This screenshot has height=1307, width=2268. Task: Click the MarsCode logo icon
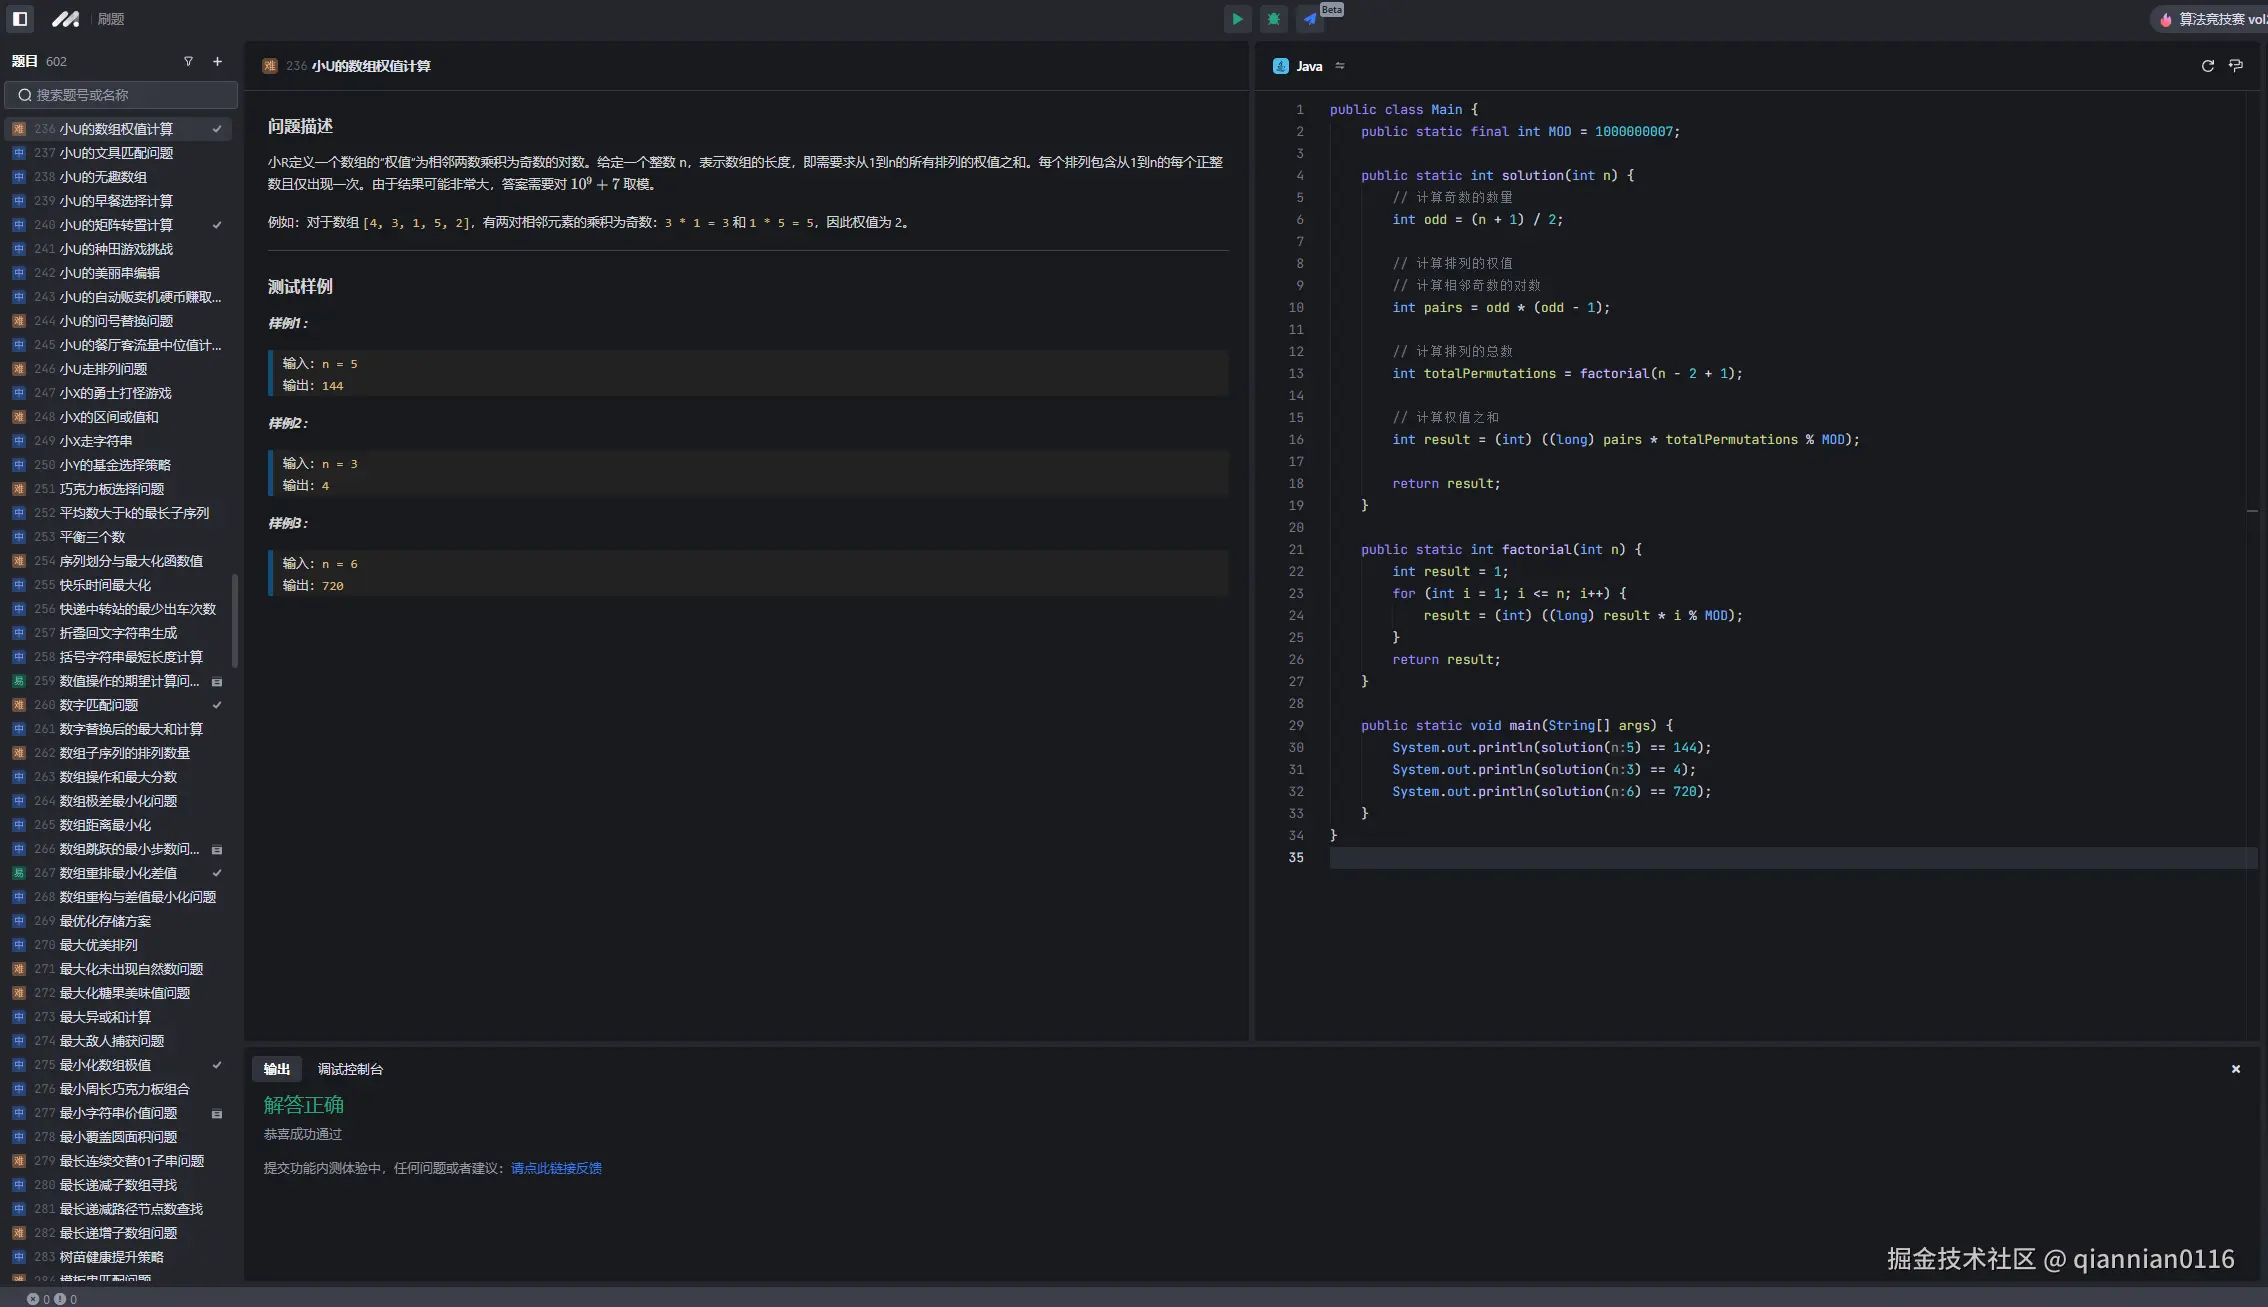(x=65, y=19)
